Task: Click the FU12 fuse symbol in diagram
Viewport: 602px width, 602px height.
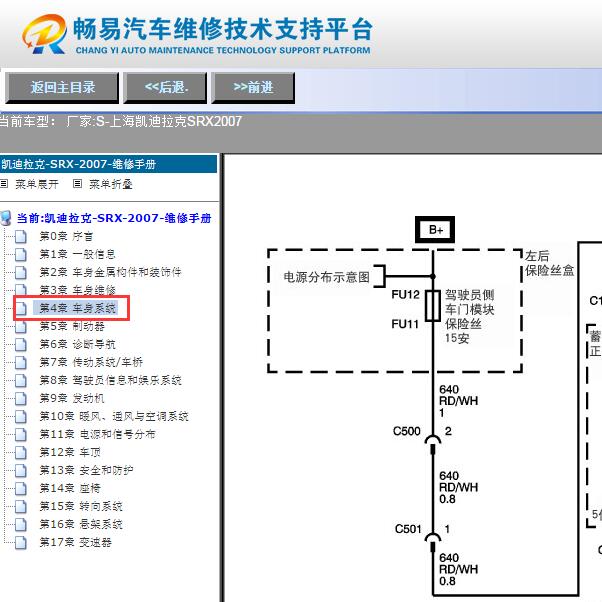Action: (433, 306)
